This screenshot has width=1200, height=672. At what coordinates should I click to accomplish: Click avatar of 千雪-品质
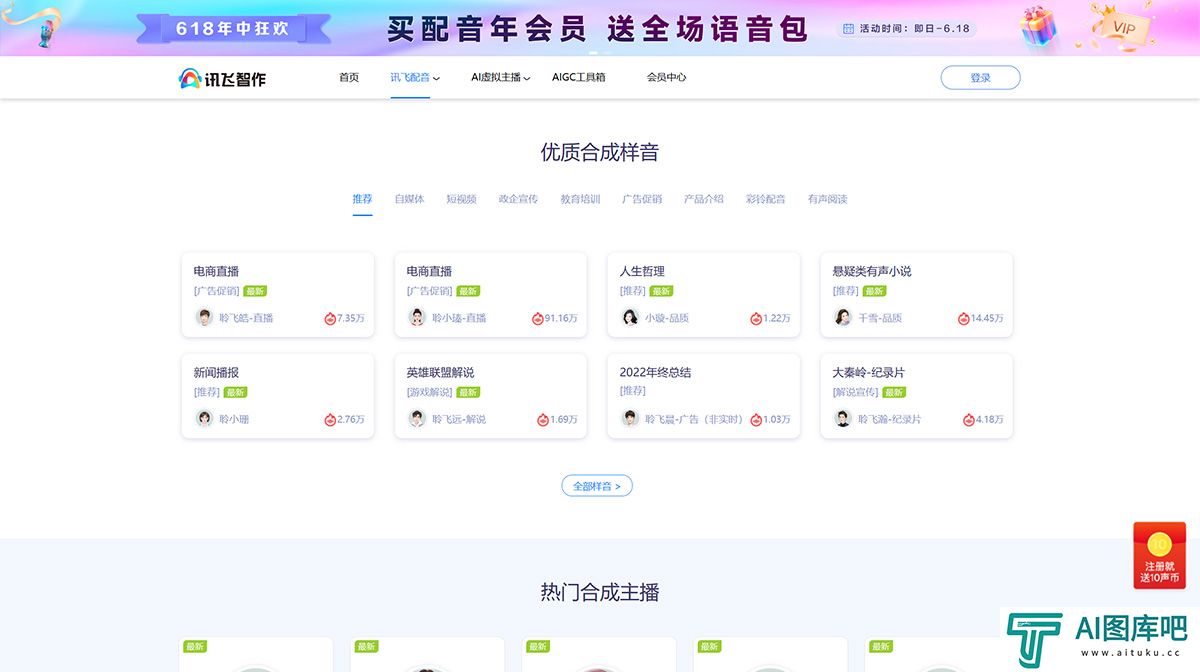[x=843, y=317]
